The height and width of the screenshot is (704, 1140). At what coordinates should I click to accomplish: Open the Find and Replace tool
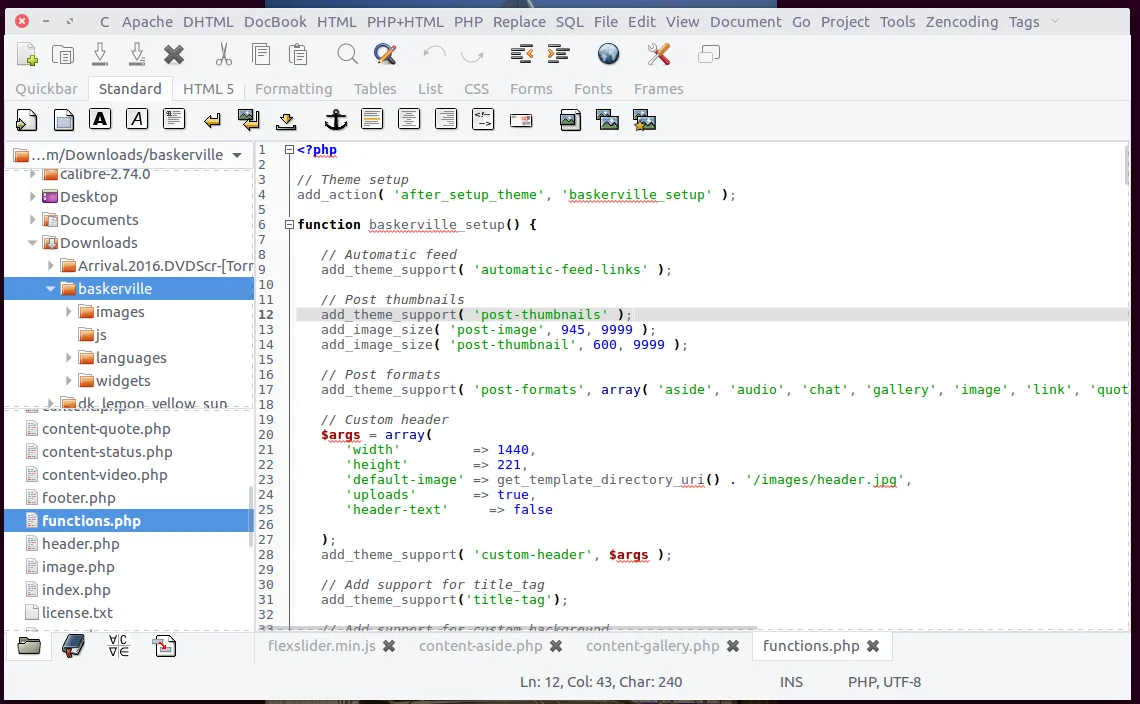tap(383, 55)
